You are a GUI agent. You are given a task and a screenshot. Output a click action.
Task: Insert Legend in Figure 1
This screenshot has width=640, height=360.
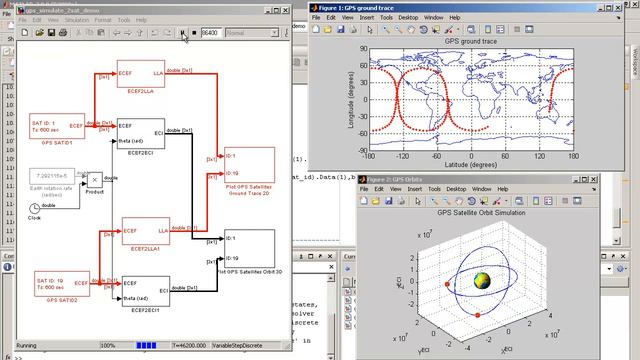point(500,29)
